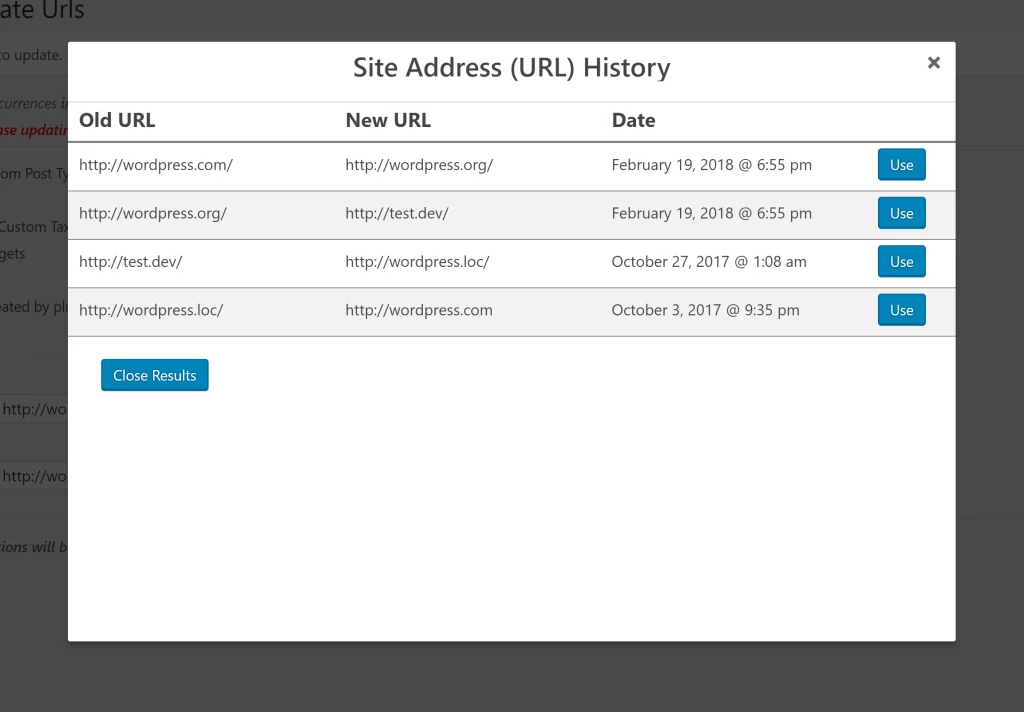1024x712 pixels.
Task: Click Use for the http://wordpress.loc/ new URL
Action: tap(901, 261)
